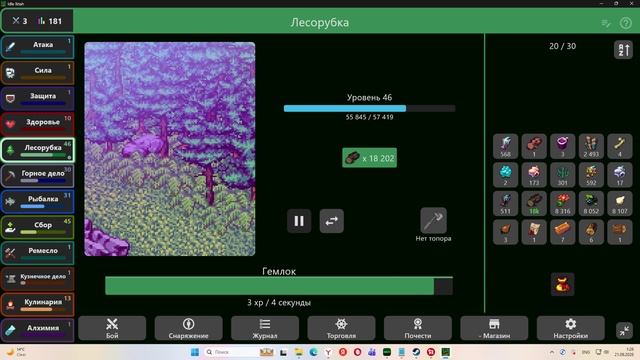Click the collapse arrows icon at bottom right
The width and height of the screenshot is (640, 360).
[624, 330]
